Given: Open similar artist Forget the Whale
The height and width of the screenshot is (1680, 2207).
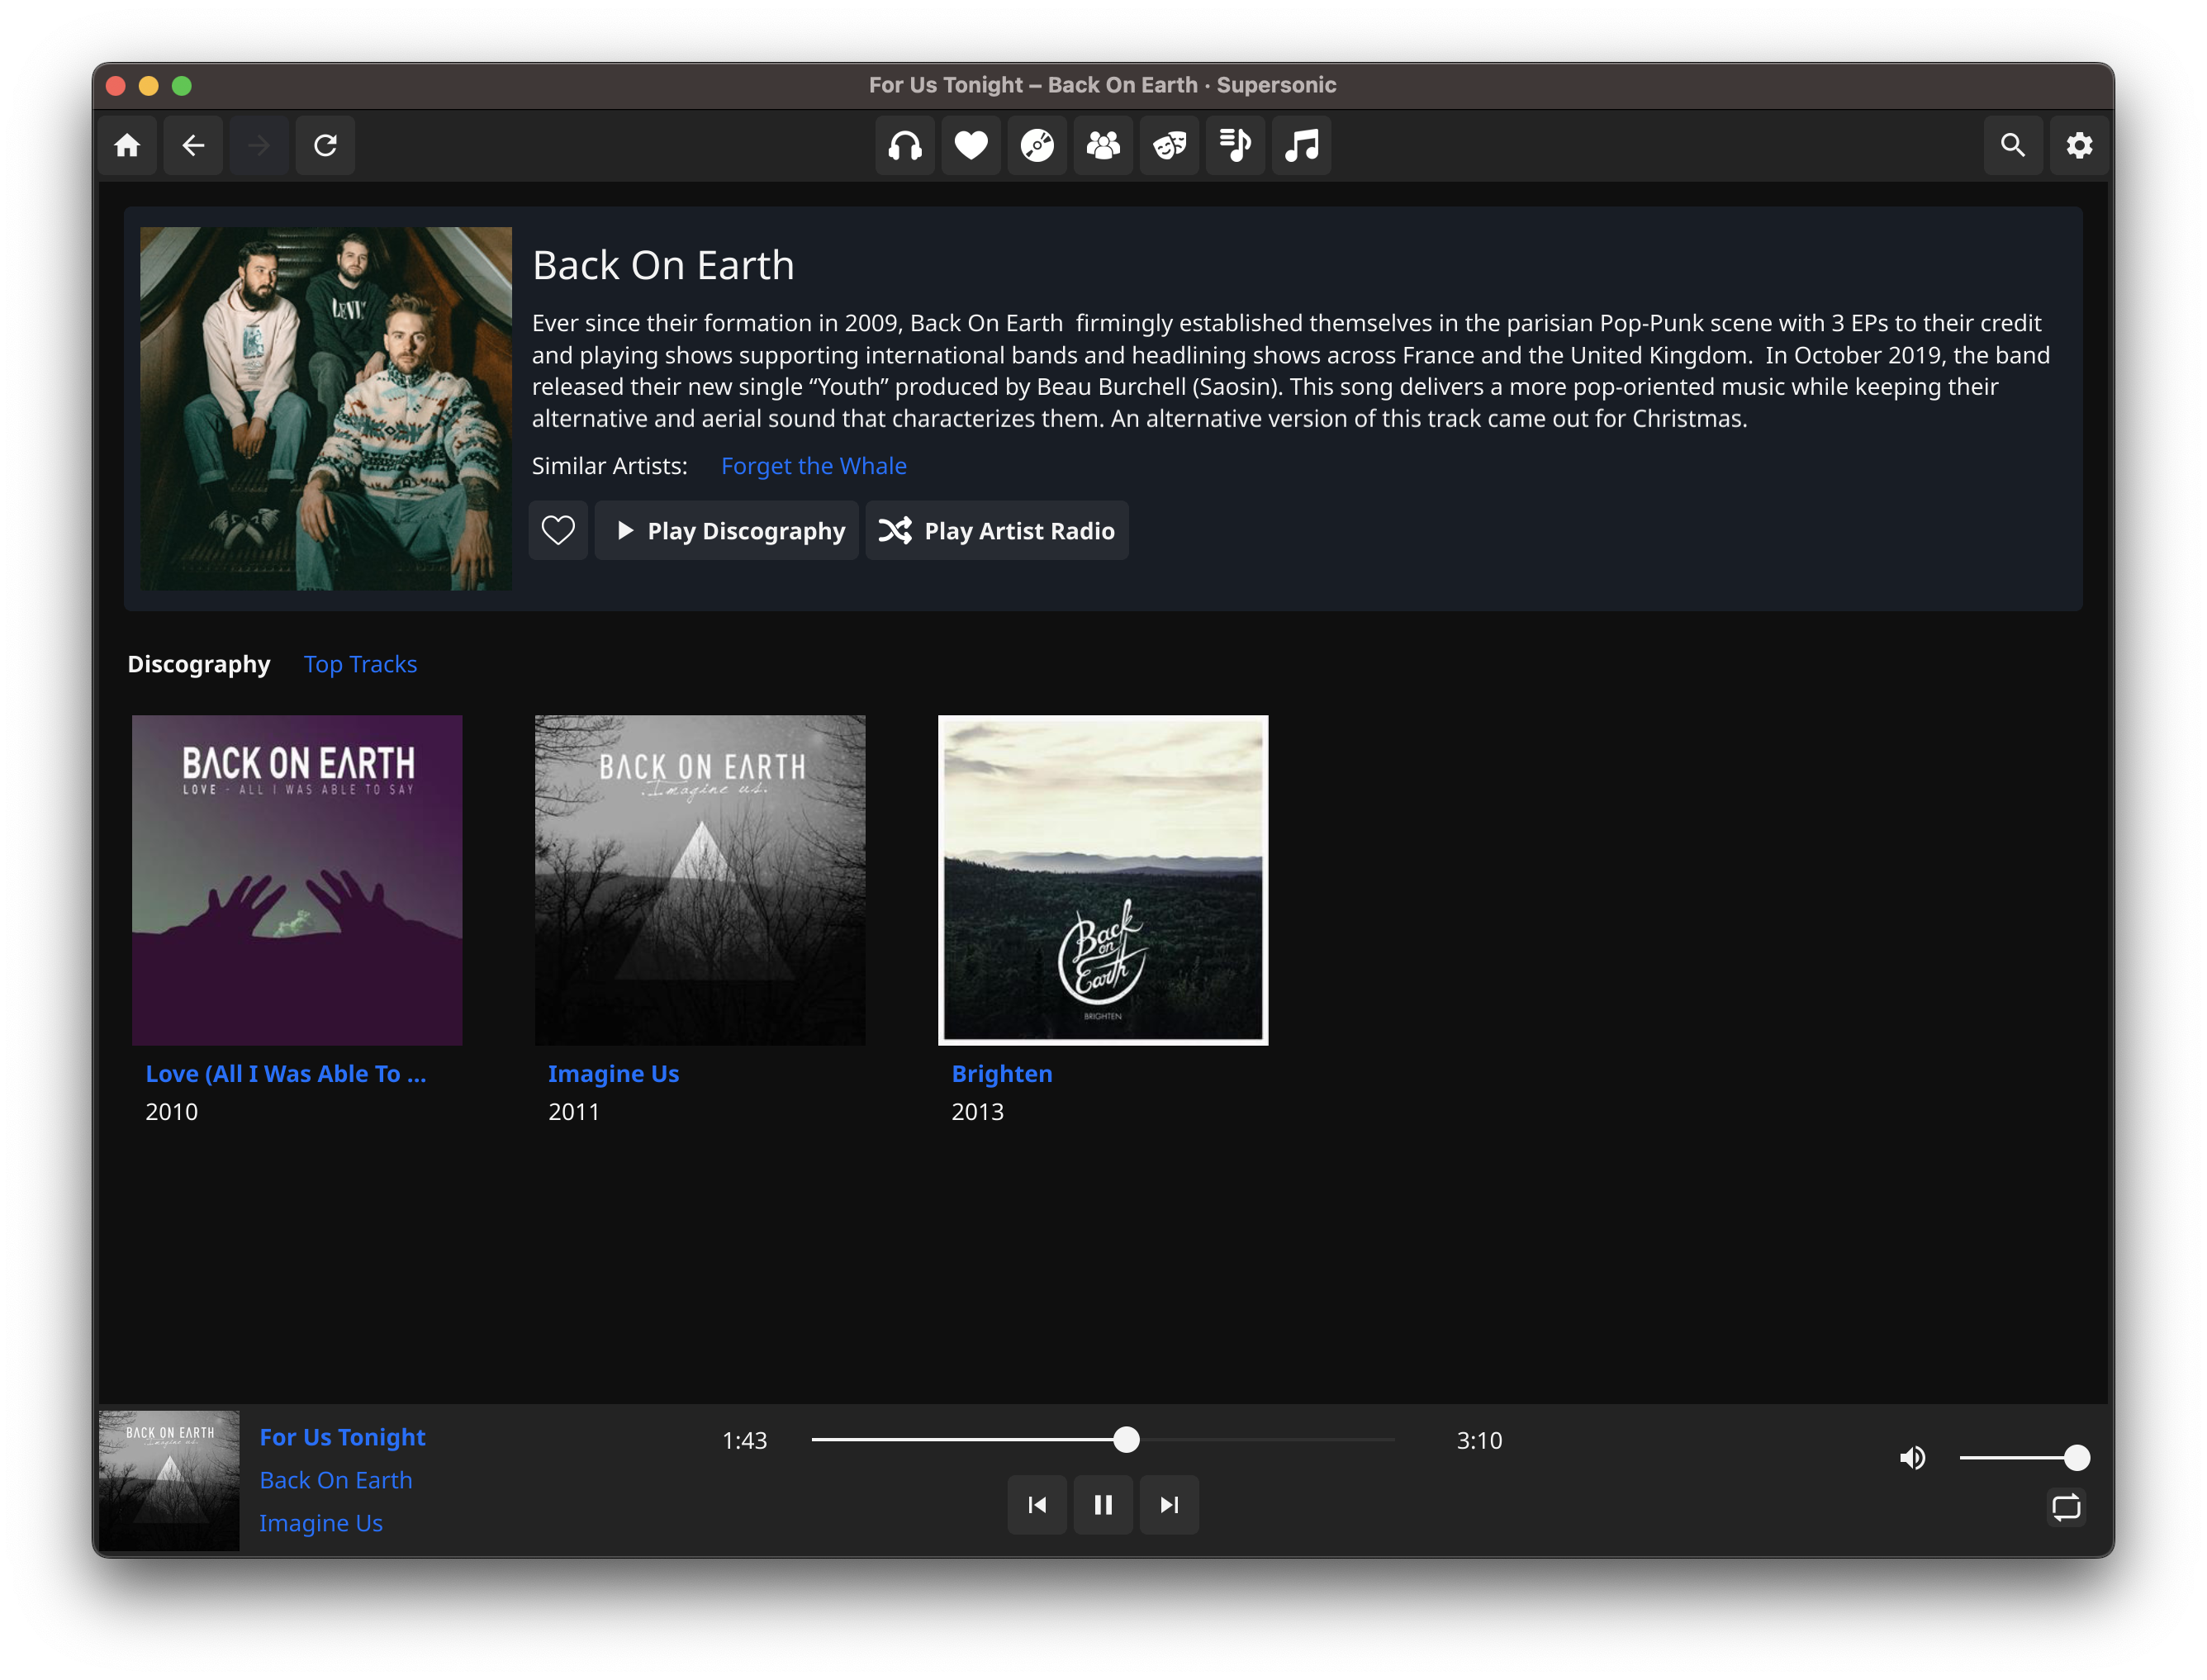Looking at the screenshot, I should click(814, 466).
